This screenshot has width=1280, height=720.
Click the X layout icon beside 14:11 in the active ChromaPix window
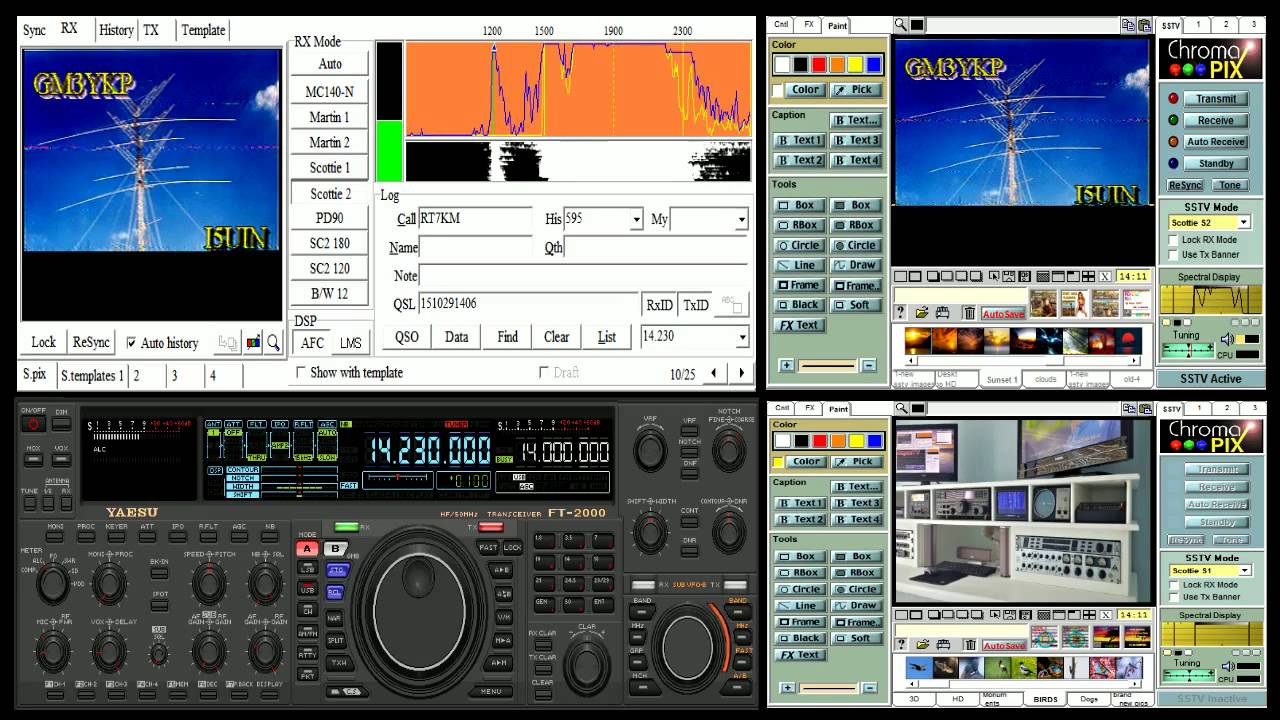[x=1105, y=276]
